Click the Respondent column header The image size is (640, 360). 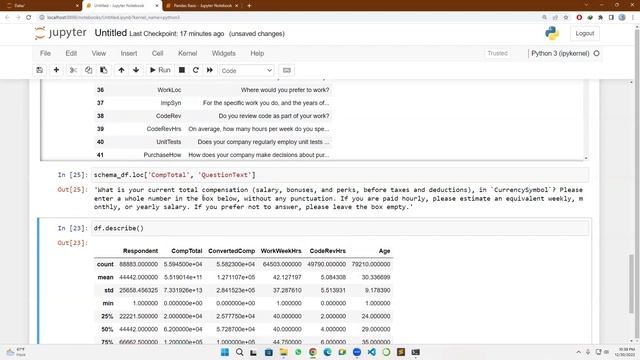pos(140,251)
